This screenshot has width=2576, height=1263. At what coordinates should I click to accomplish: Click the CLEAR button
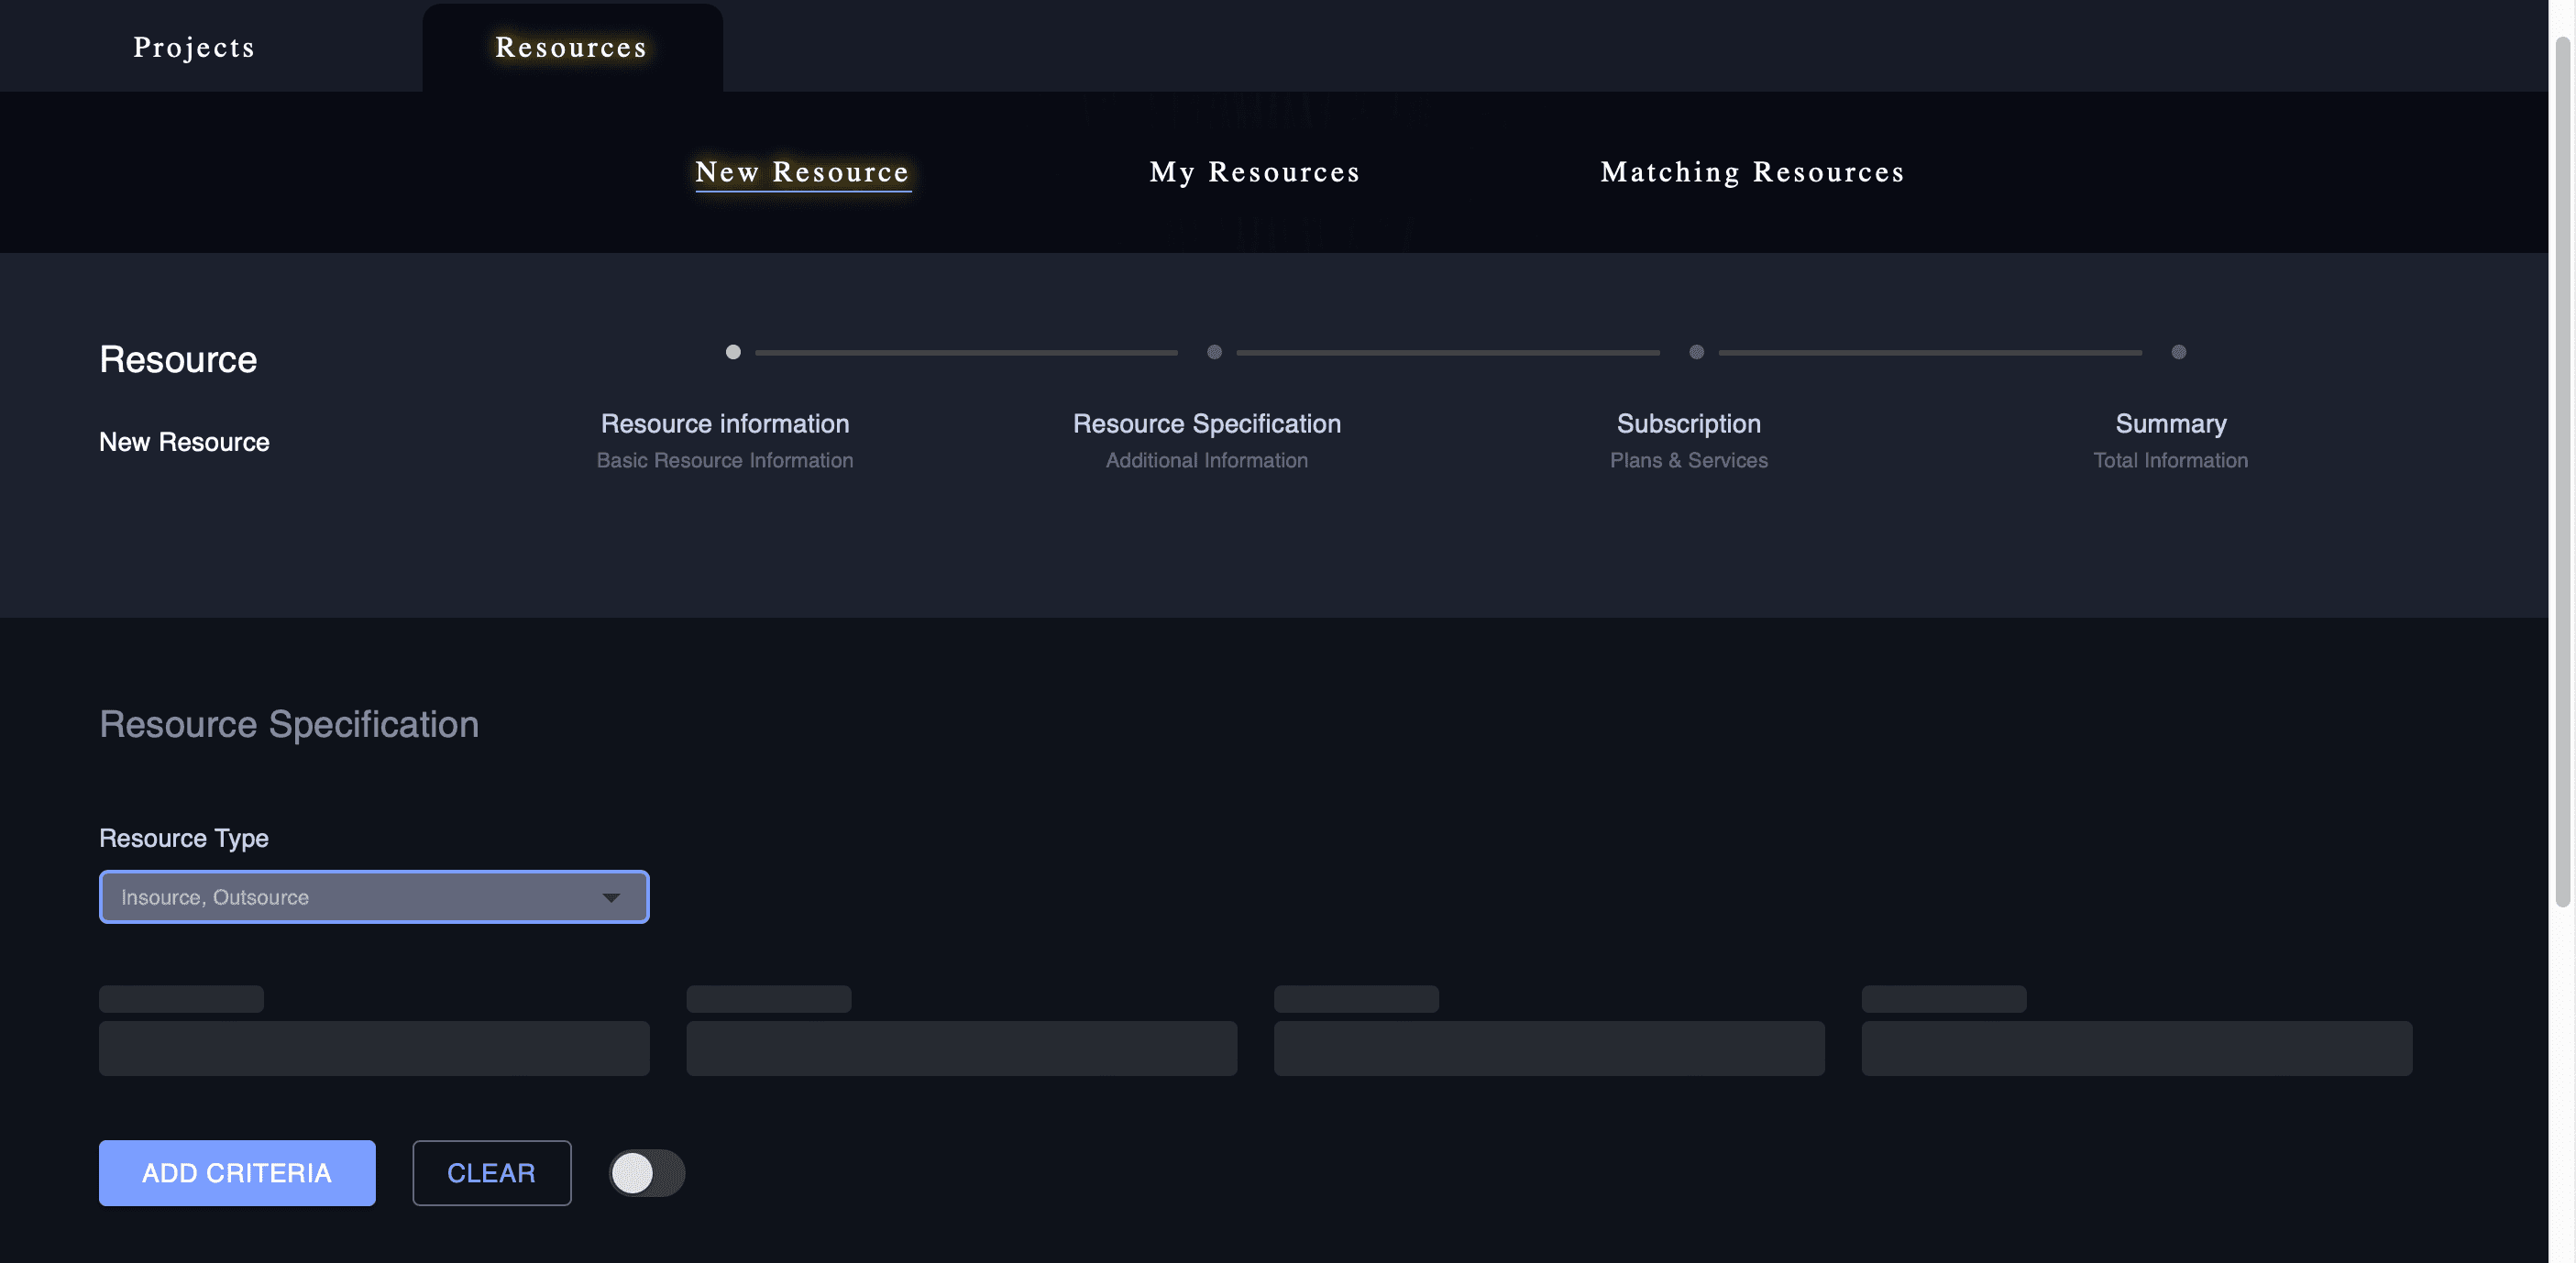(491, 1173)
